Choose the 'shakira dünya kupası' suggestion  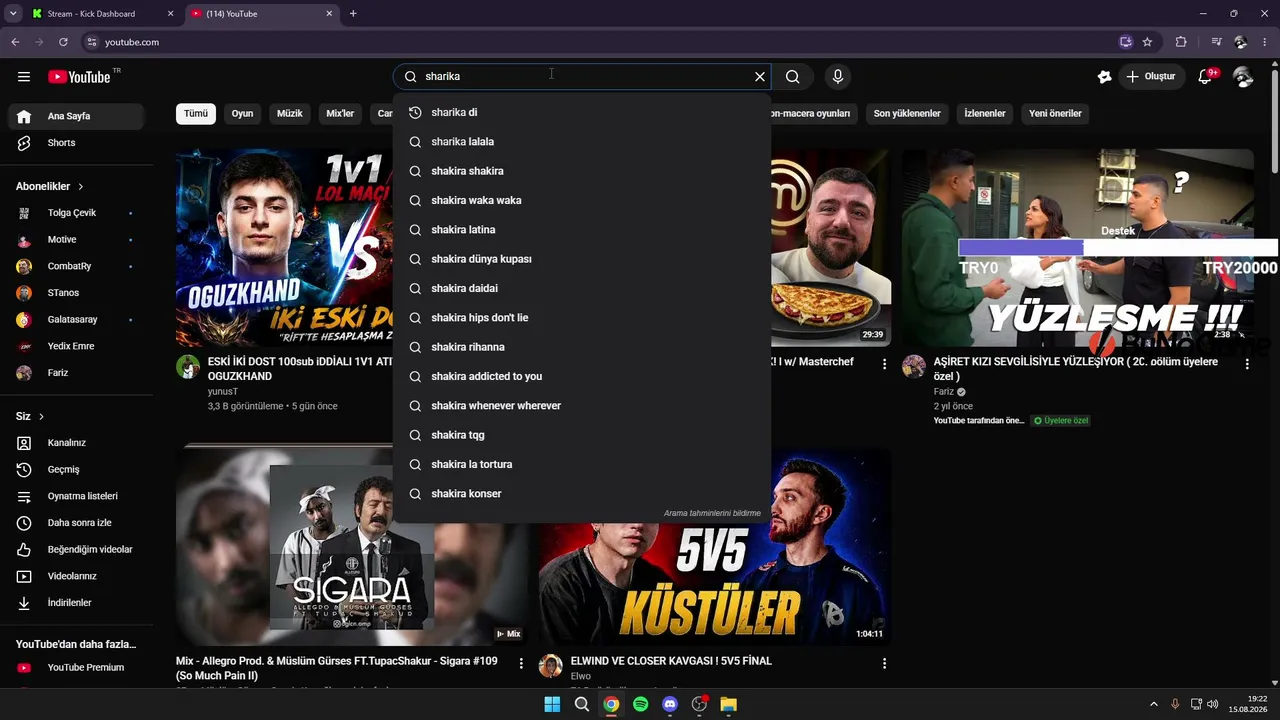pyautogui.click(x=582, y=259)
